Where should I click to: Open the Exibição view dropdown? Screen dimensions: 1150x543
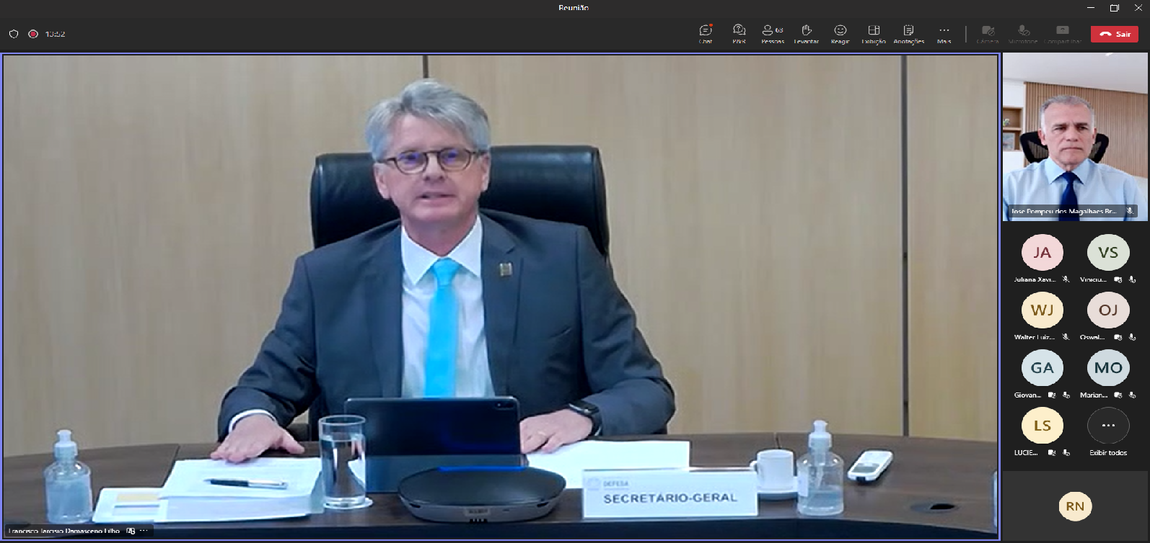click(x=873, y=33)
